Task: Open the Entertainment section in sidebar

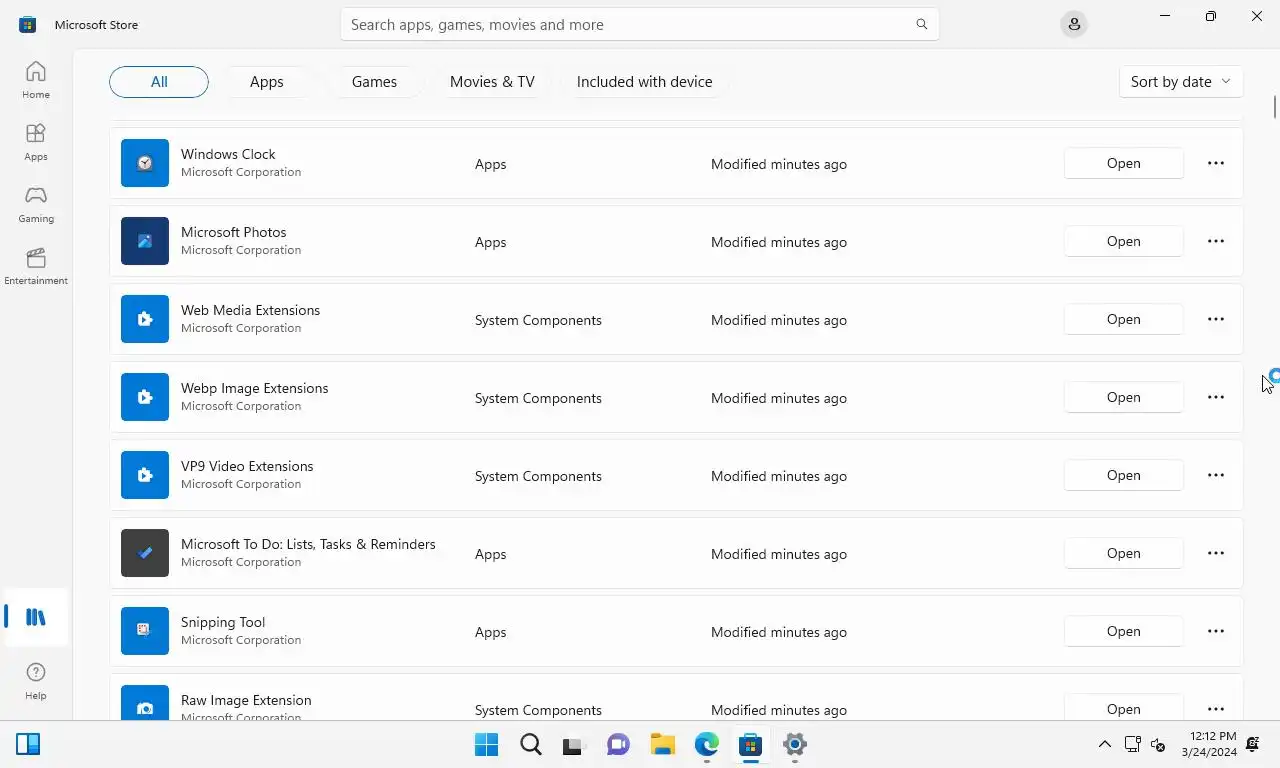Action: (36, 266)
